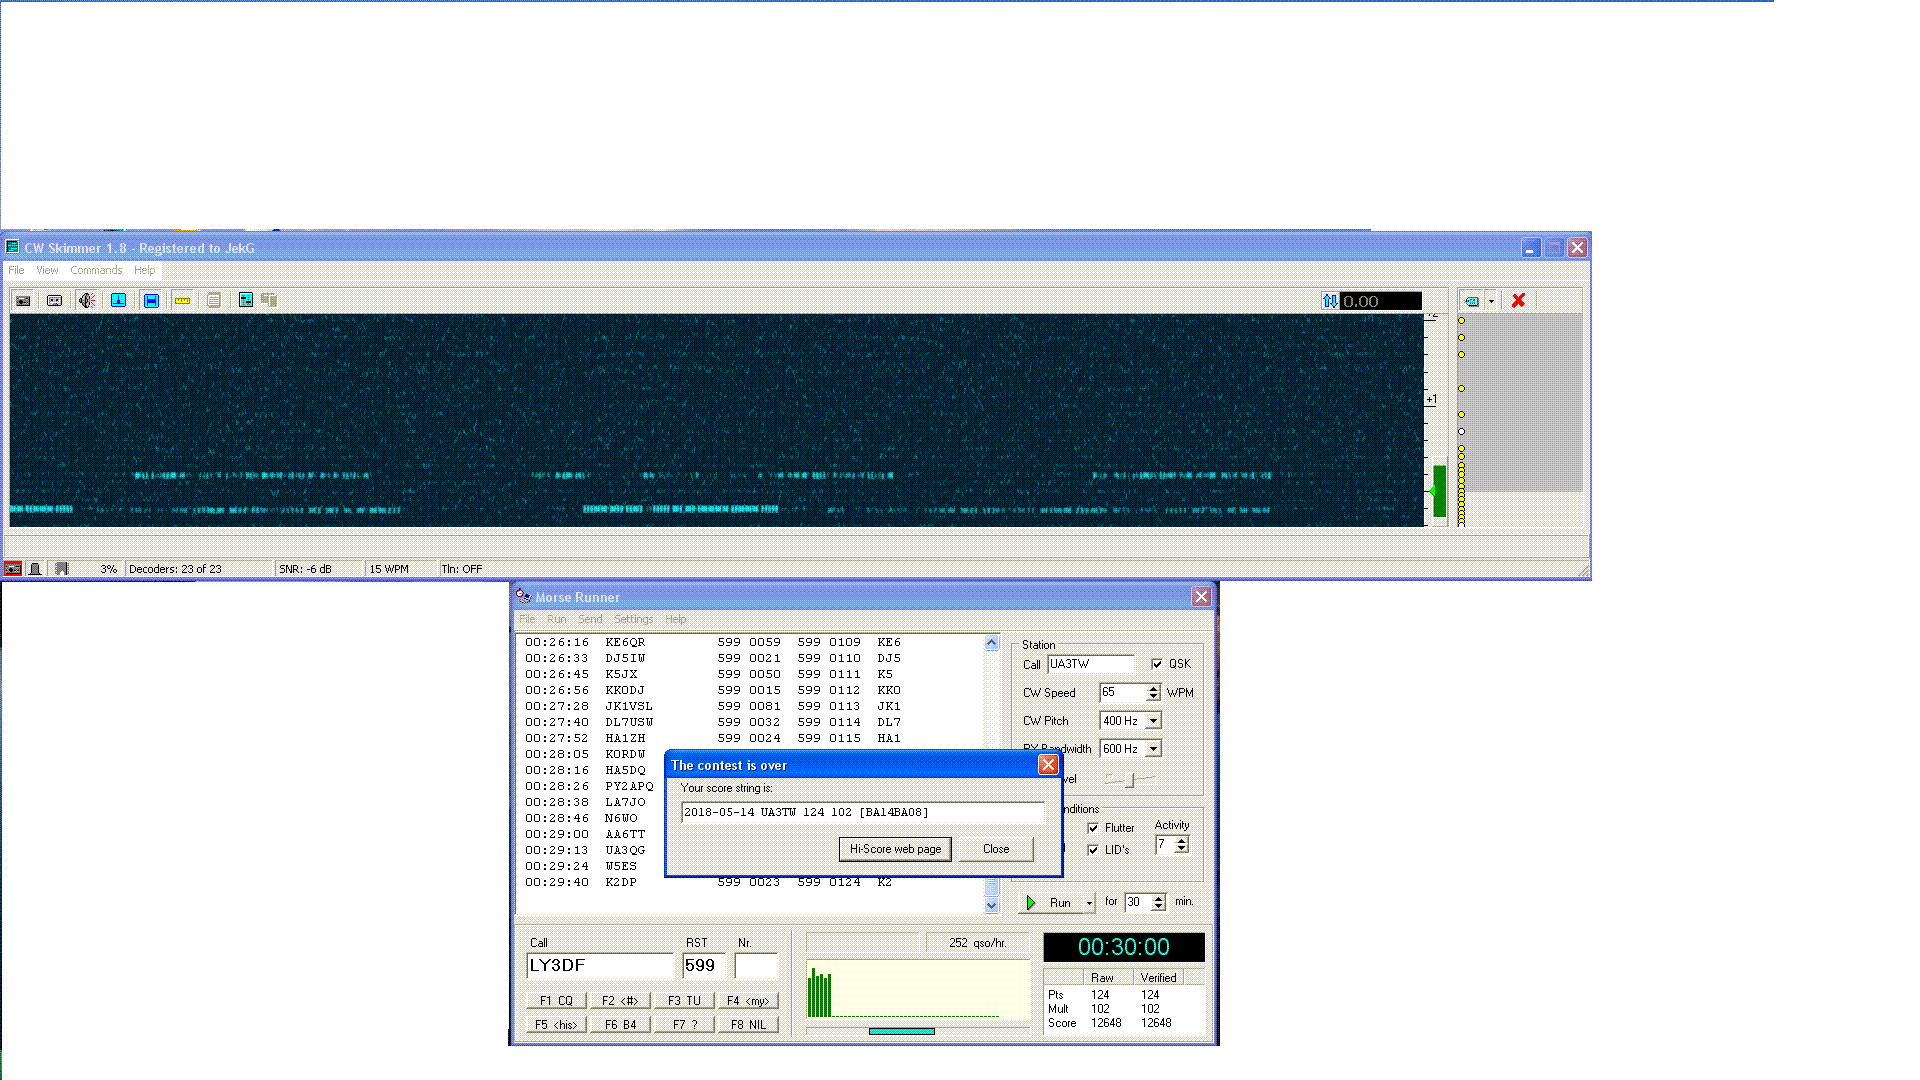Click the blue up-down arrows frequency icon
The height and width of the screenshot is (1080, 1920).
1329,301
